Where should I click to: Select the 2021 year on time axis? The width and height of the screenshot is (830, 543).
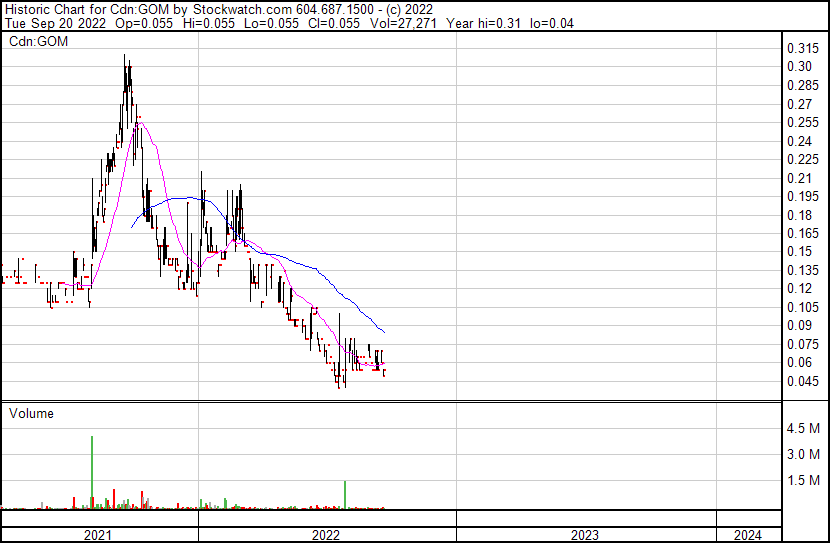point(97,535)
